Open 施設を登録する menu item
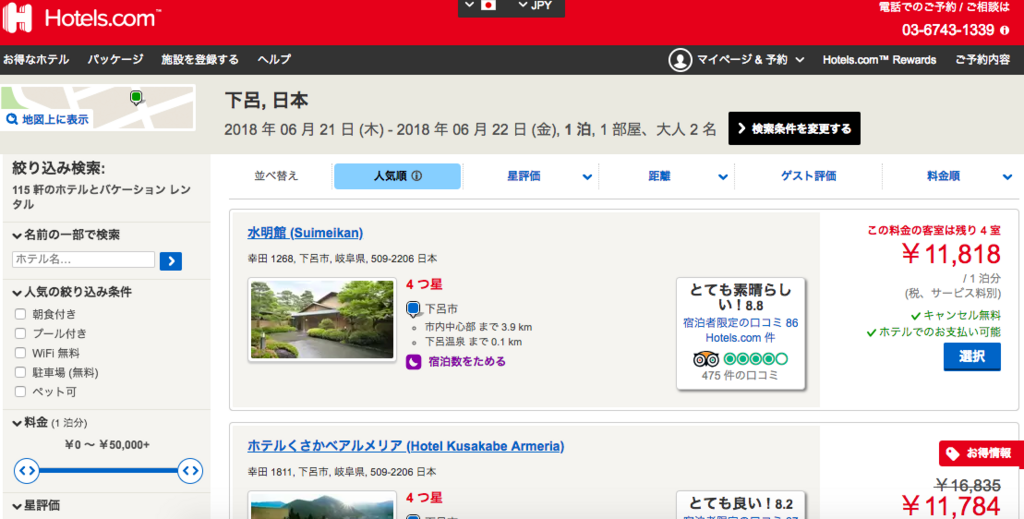The image size is (1024, 519). pyautogui.click(x=200, y=59)
